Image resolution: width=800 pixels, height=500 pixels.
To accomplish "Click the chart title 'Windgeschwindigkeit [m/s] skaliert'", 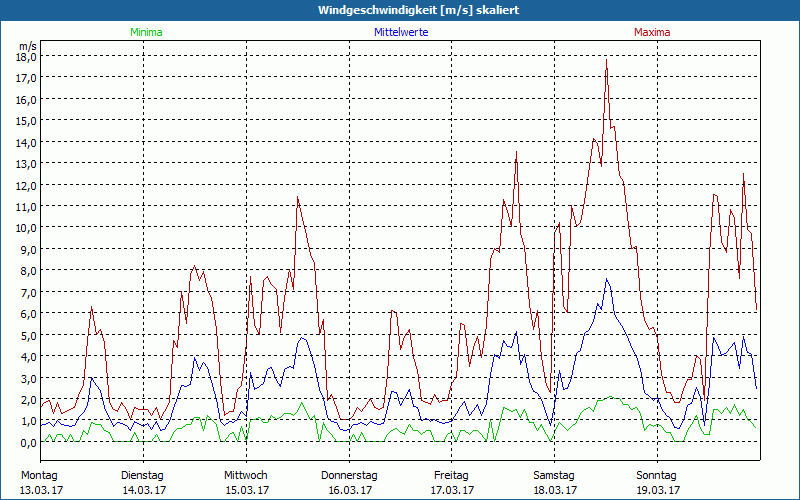I will (x=418, y=10).
